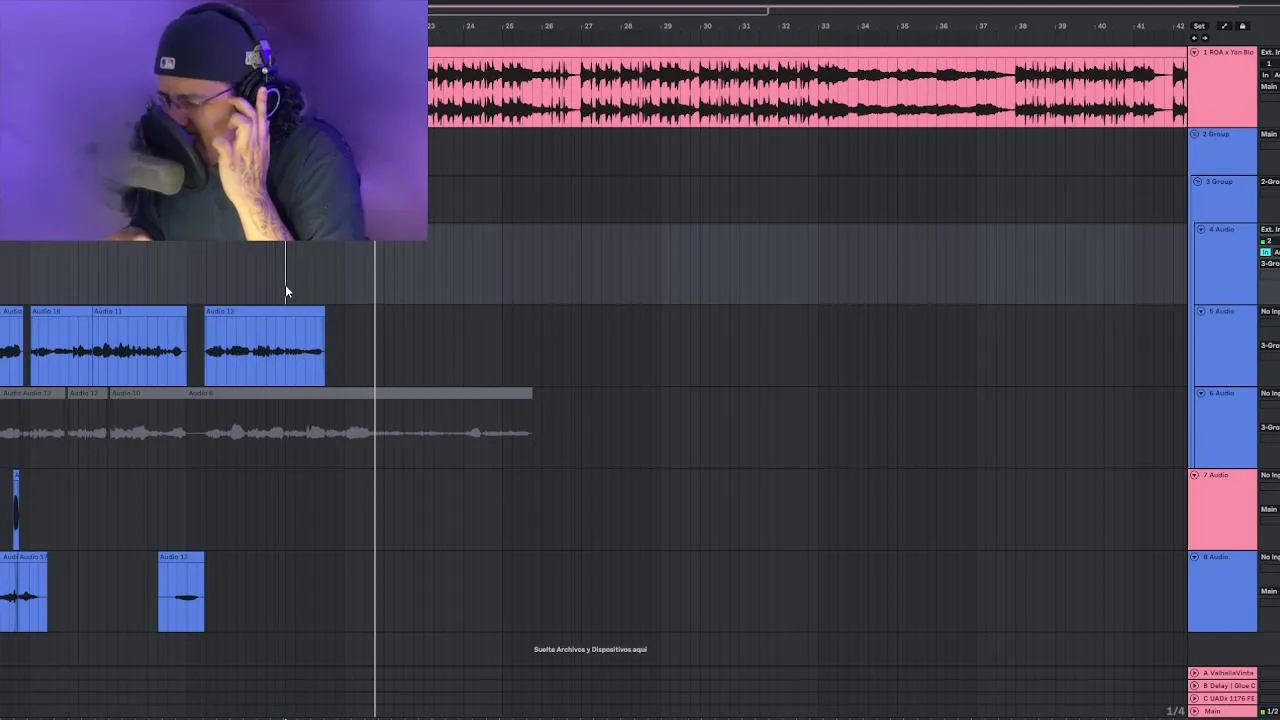Viewport: 1280px width, 720px height.
Task: Click bar 35 in the beat-time ruler
Action: pos(904,26)
